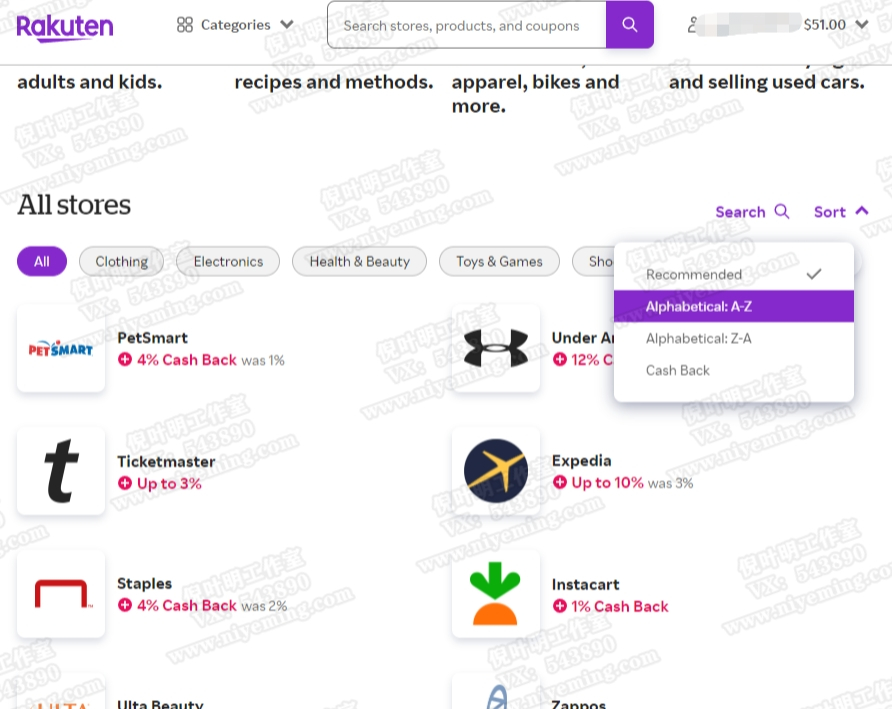Viewport: 892px width, 709px height.
Task: Open the PetSmart store logo
Action: pyautogui.click(x=61, y=348)
